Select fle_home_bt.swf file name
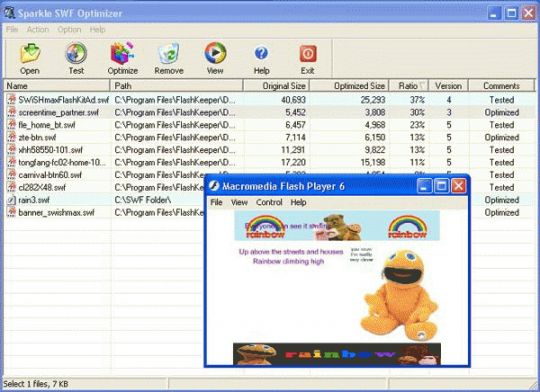 tap(47, 125)
